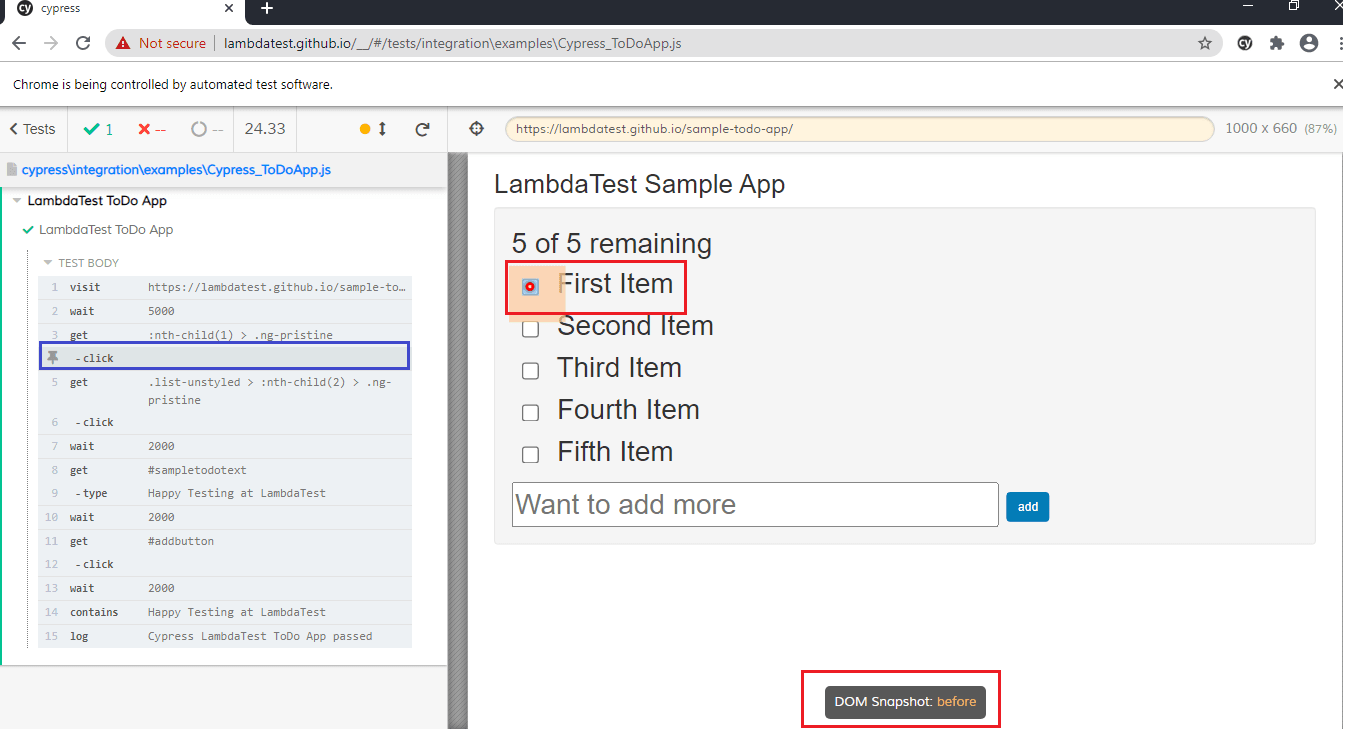Open the Cypress selector playground crosshair
This screenshot has width=1366, height=729.
[477, 129]
